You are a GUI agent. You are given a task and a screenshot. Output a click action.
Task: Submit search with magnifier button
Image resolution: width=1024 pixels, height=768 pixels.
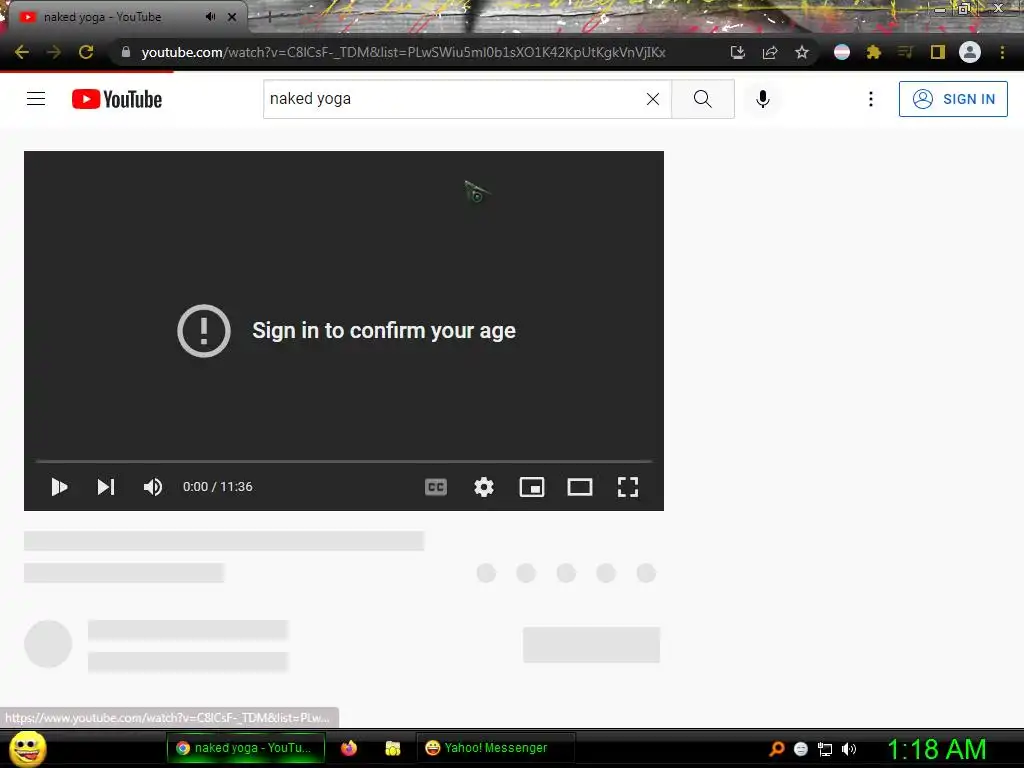[x=703, y=99]
